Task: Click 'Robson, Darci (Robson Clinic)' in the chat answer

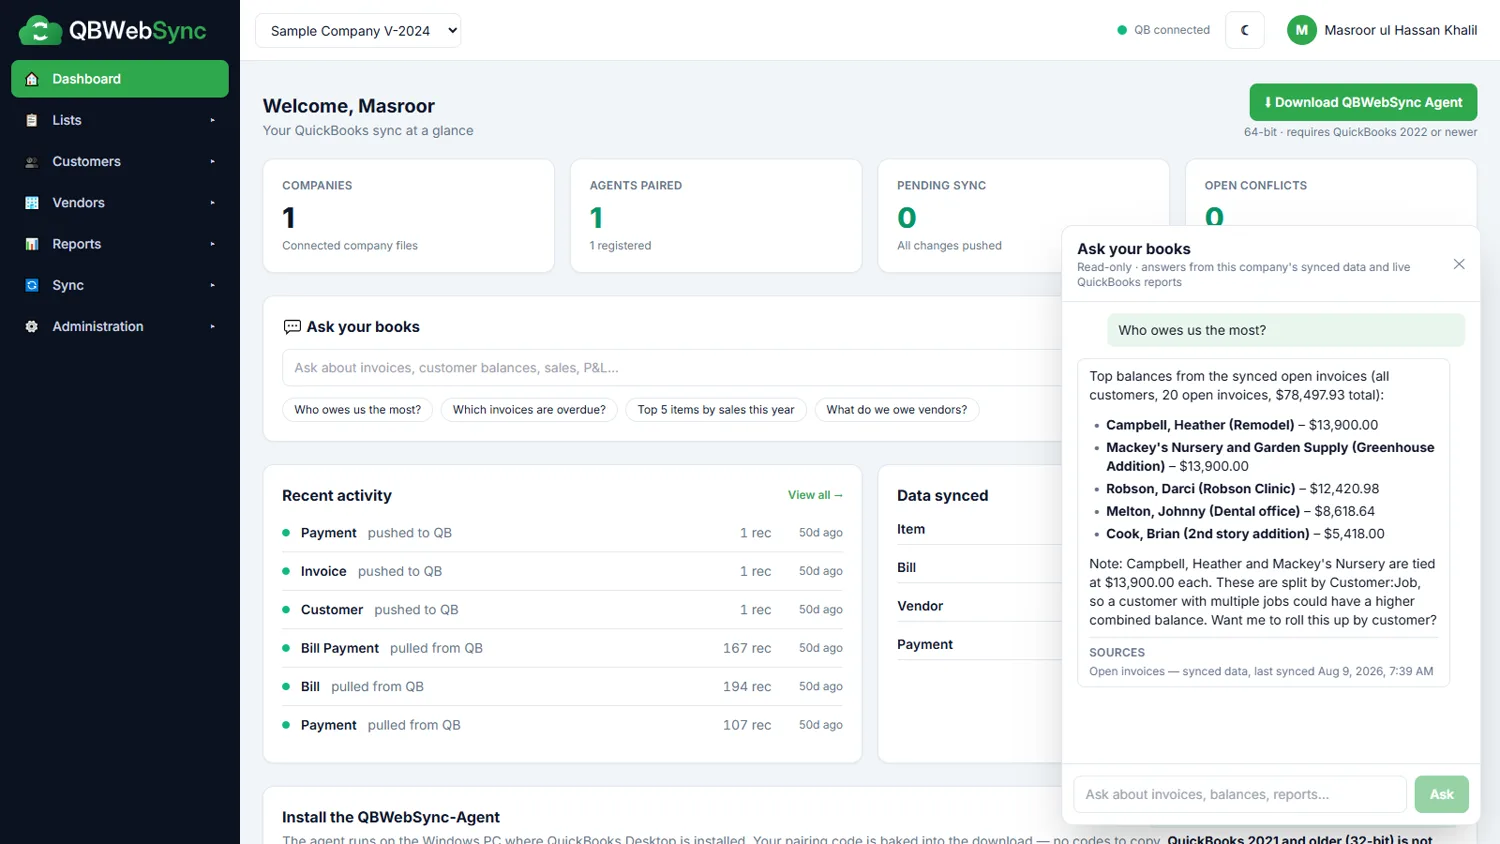Action: [1200, 489]
